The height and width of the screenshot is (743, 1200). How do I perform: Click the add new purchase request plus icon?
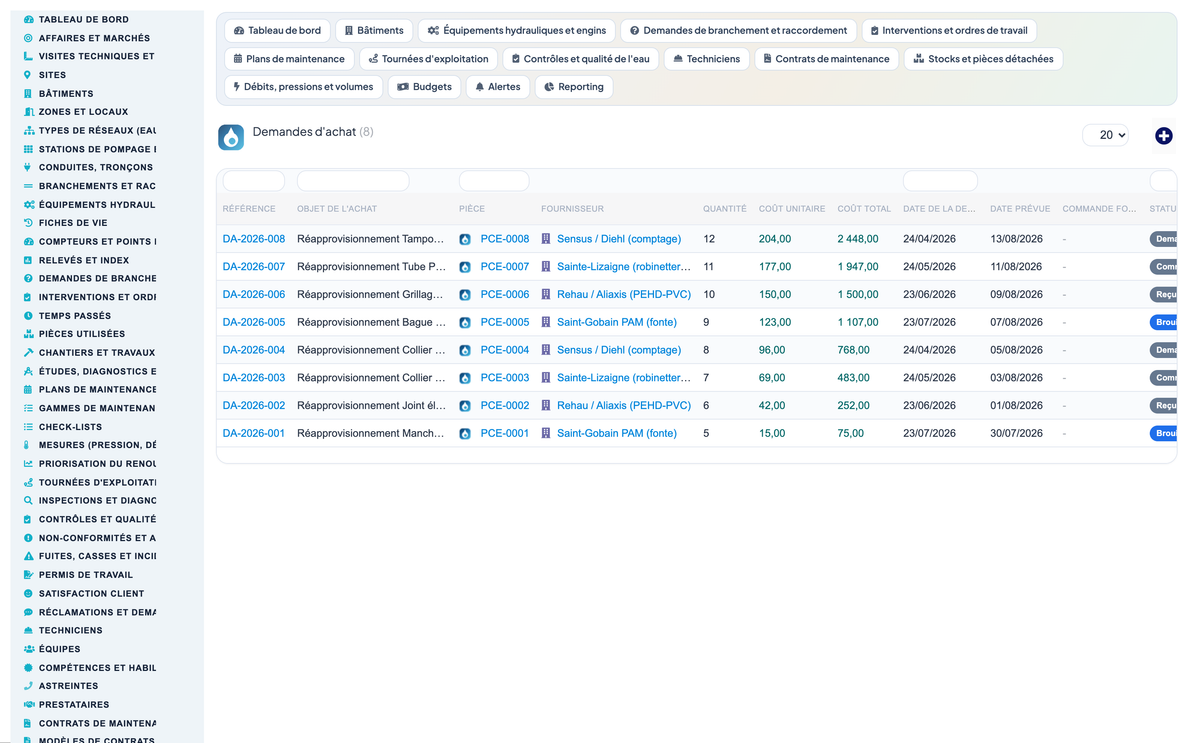tap(1163, 135)
